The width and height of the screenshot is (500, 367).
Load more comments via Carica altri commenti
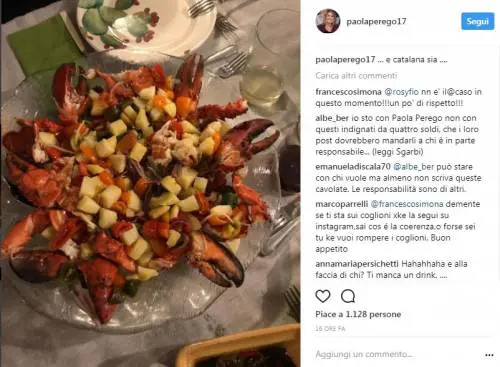tap(356, 76)
